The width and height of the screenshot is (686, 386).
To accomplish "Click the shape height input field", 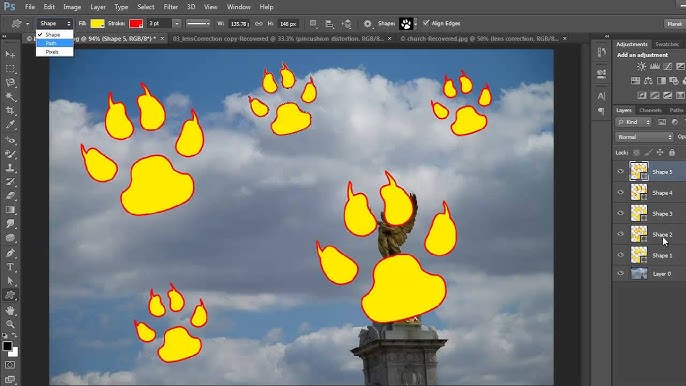I will click(x=288, y=24).
